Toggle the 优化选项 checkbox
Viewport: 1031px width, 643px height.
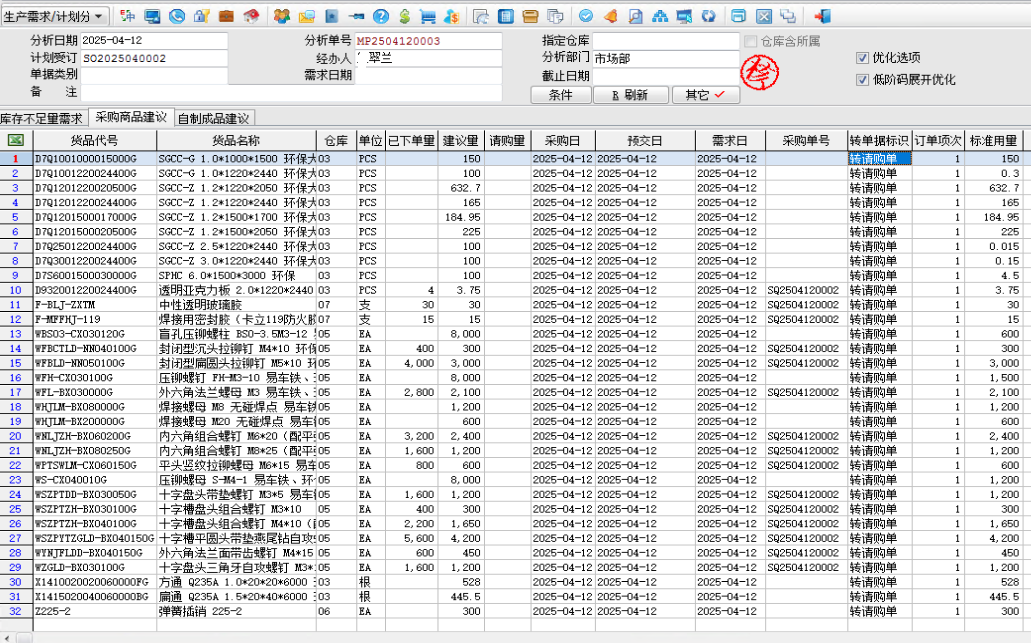pyautogui.click(x=863, y=58)
